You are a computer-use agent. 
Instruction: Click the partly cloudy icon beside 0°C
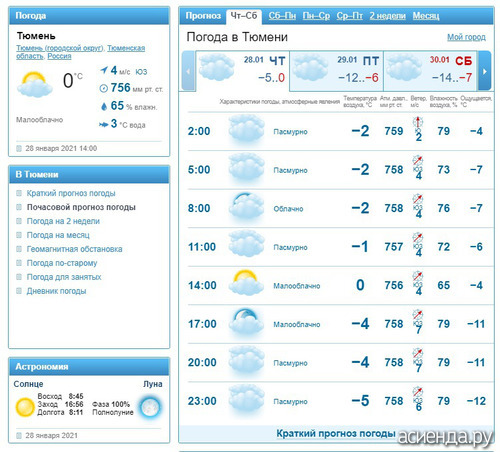[x=35, y=85]
